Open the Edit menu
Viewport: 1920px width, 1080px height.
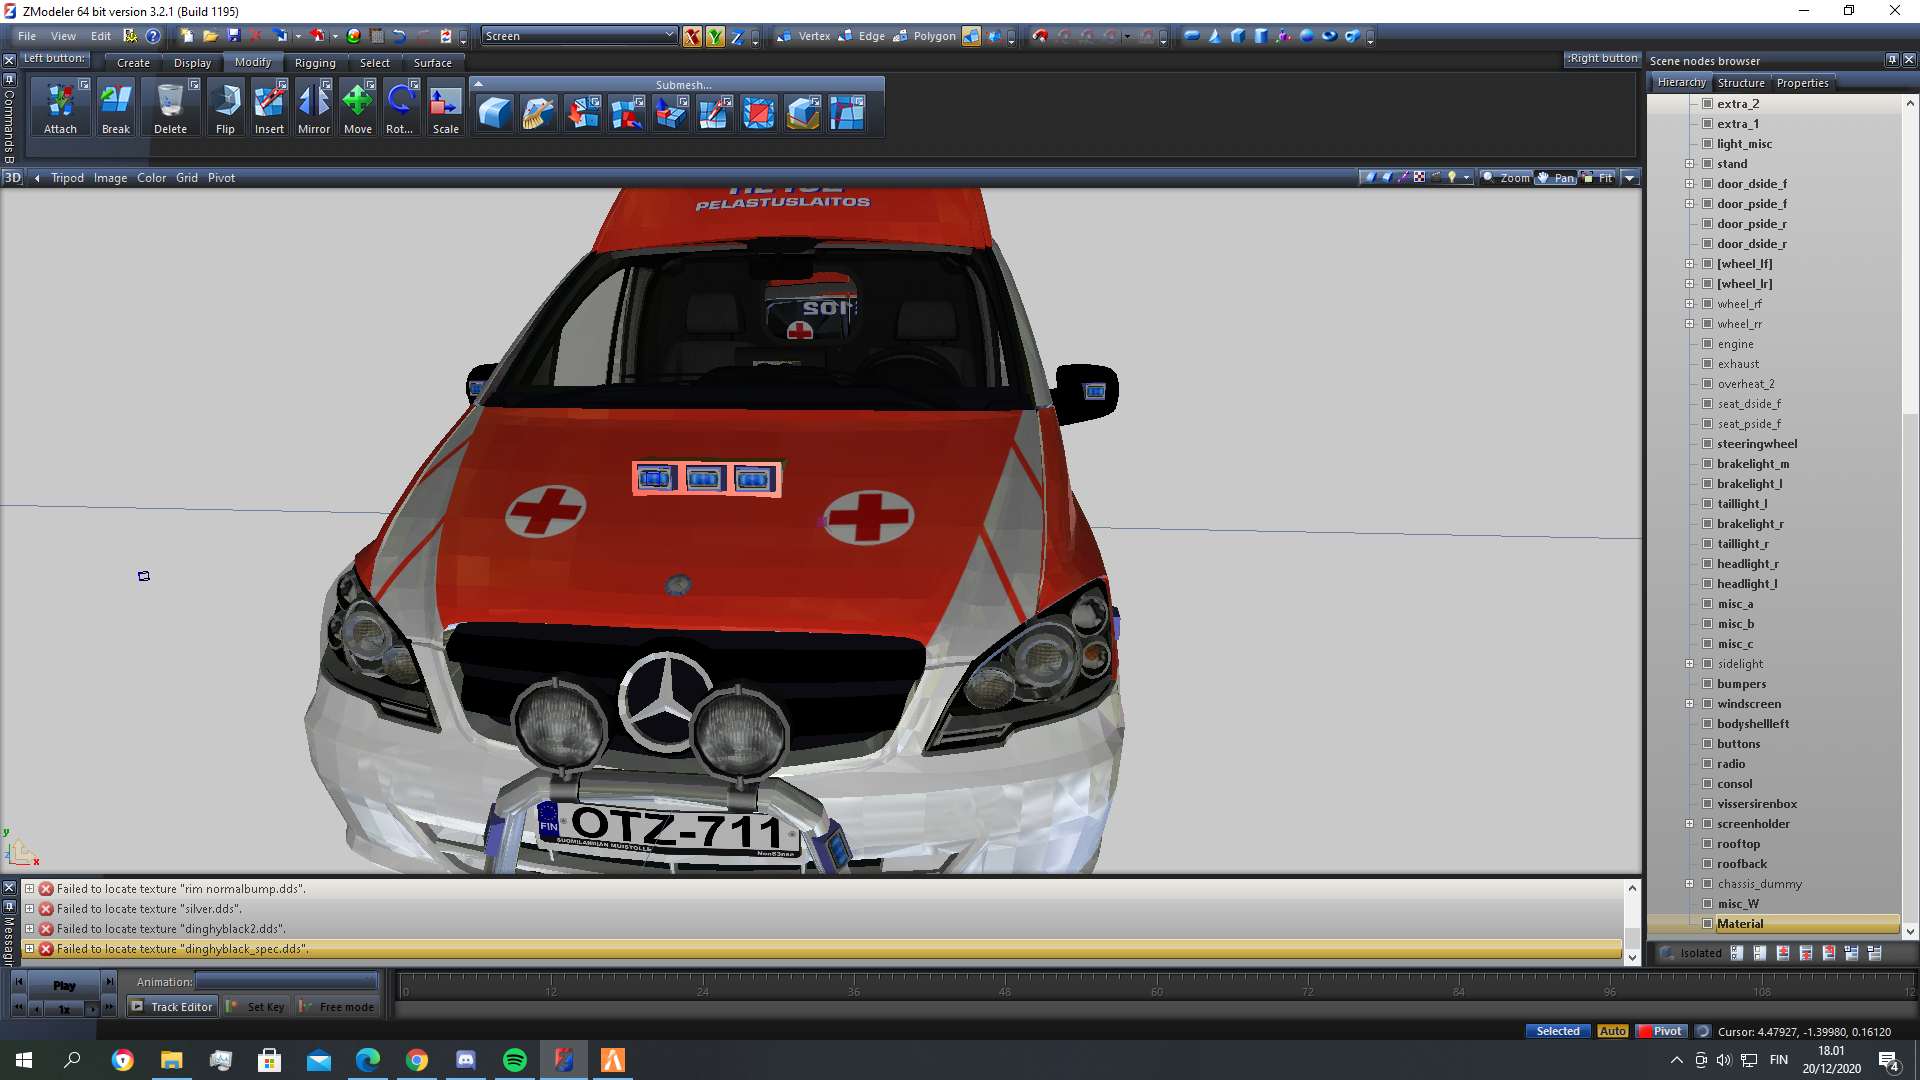[100, 36]
